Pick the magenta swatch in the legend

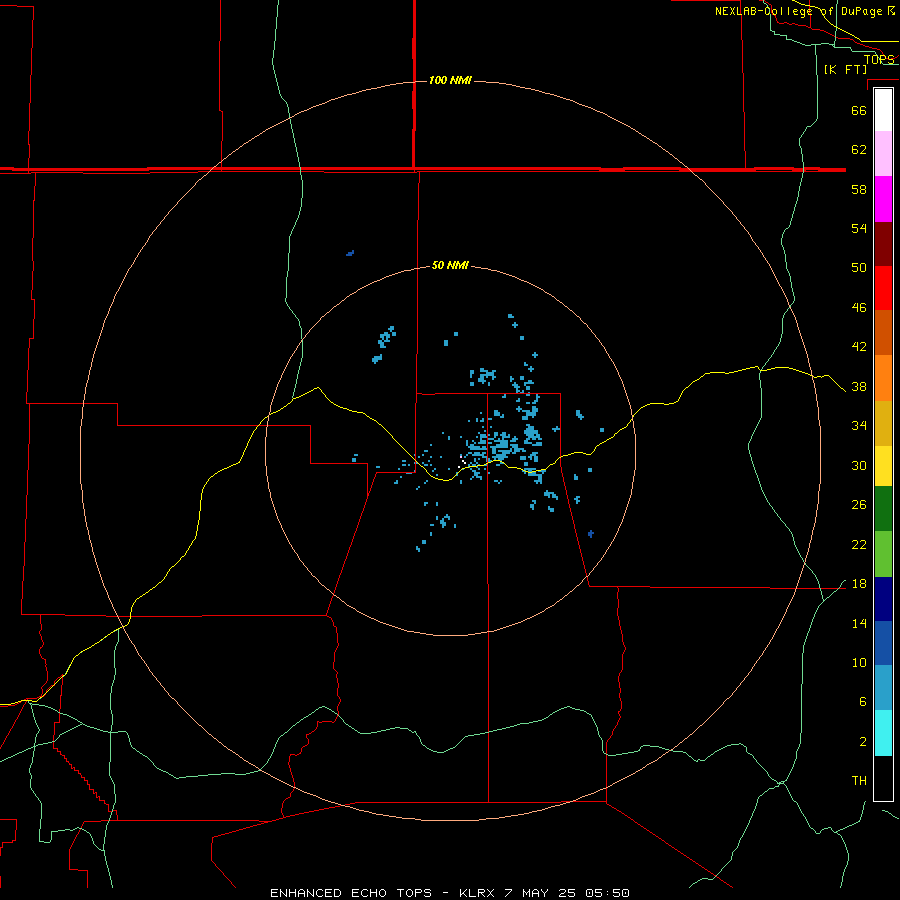[x=883, y=199]
